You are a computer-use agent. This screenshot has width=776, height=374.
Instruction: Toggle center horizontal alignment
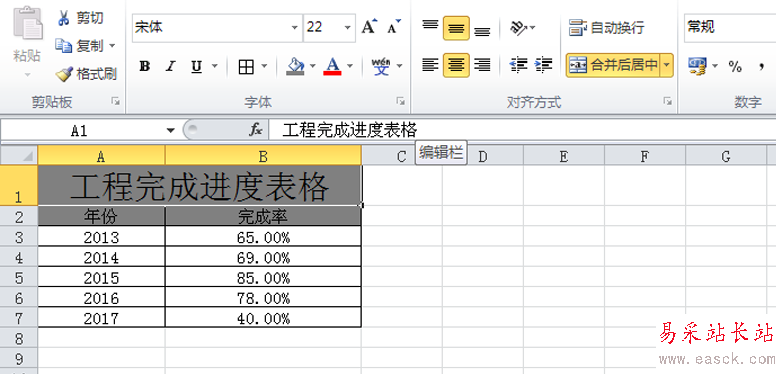click(x=456, y=65)
